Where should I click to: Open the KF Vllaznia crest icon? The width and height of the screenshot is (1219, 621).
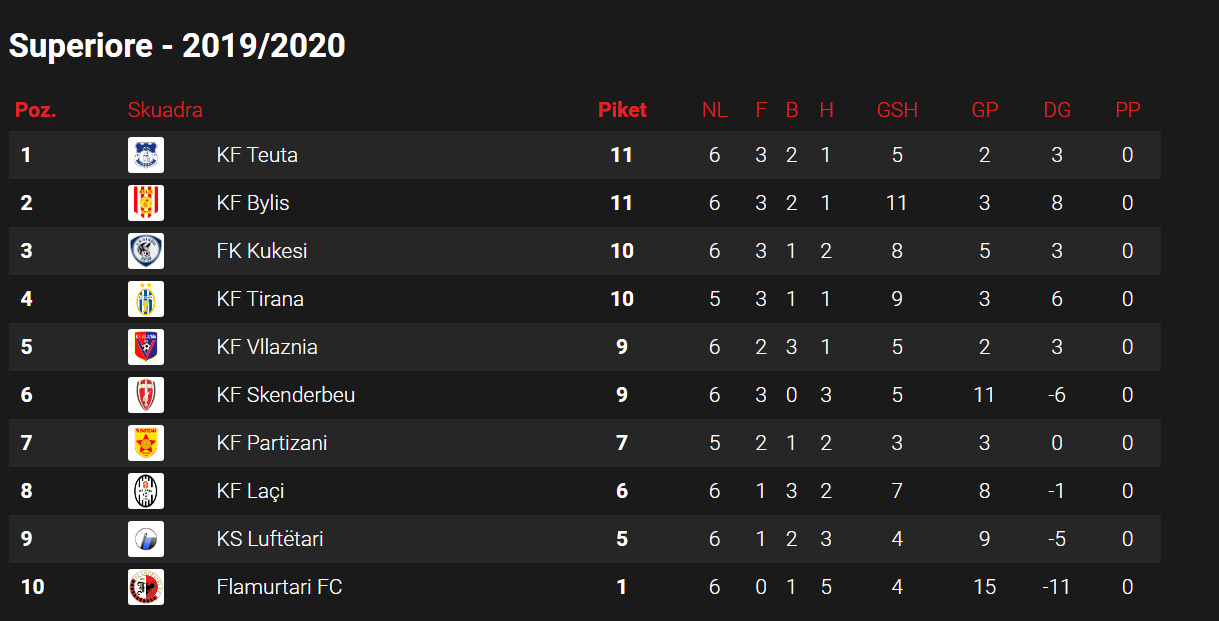coord(146,347)
